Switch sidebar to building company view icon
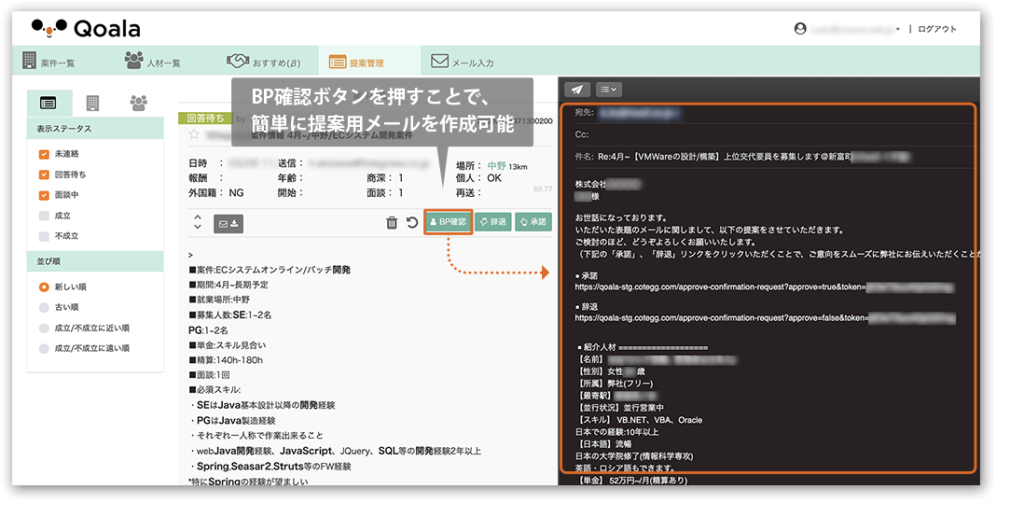 click(93, 103)
